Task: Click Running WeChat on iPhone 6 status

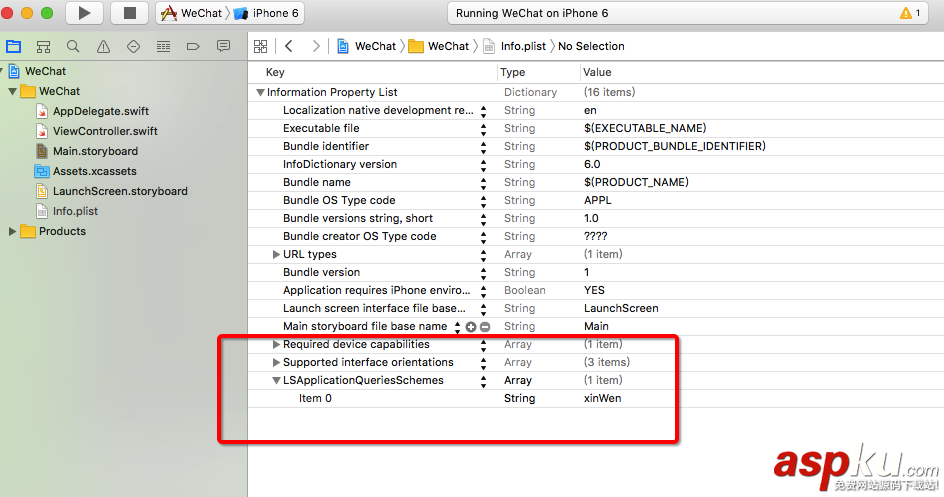Action: 532,13
